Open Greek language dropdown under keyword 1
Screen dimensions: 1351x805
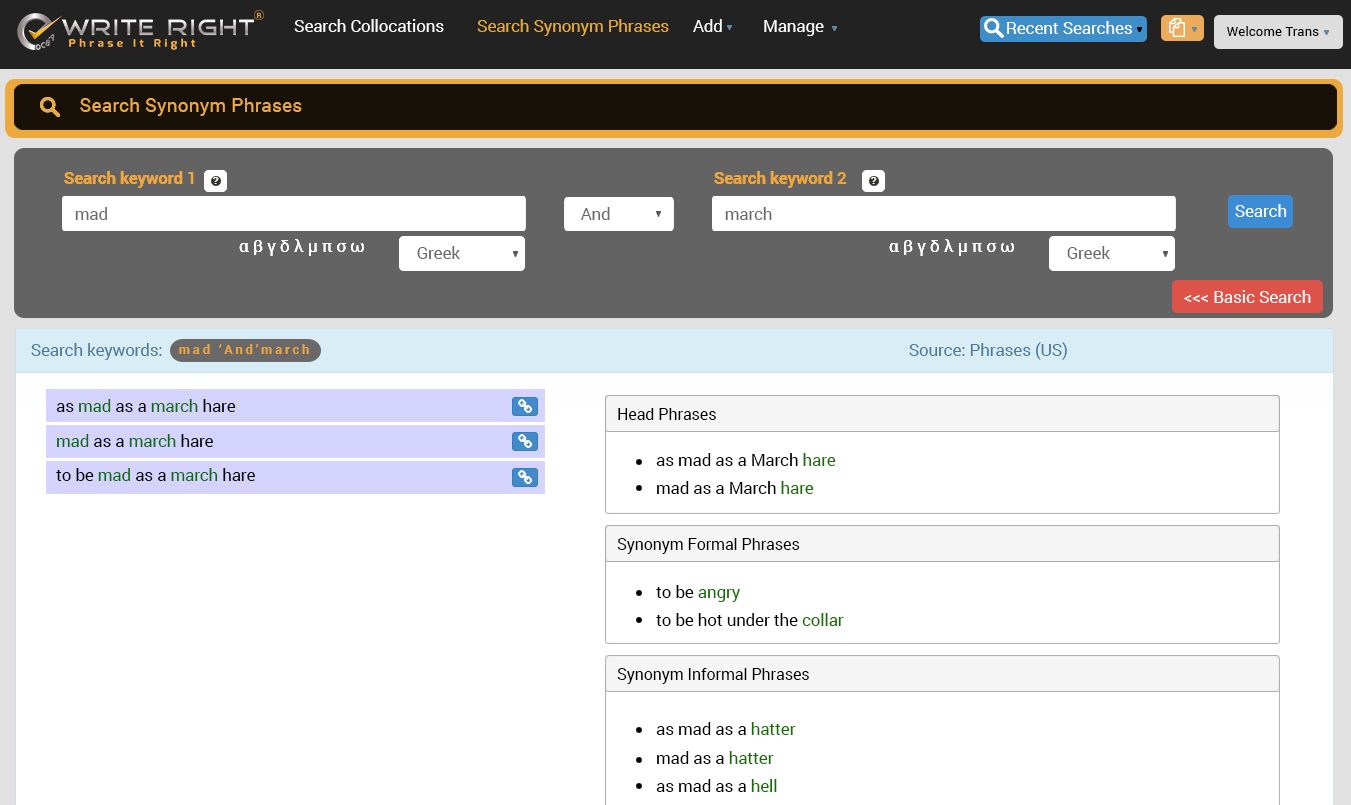click(x=461, y=254)
